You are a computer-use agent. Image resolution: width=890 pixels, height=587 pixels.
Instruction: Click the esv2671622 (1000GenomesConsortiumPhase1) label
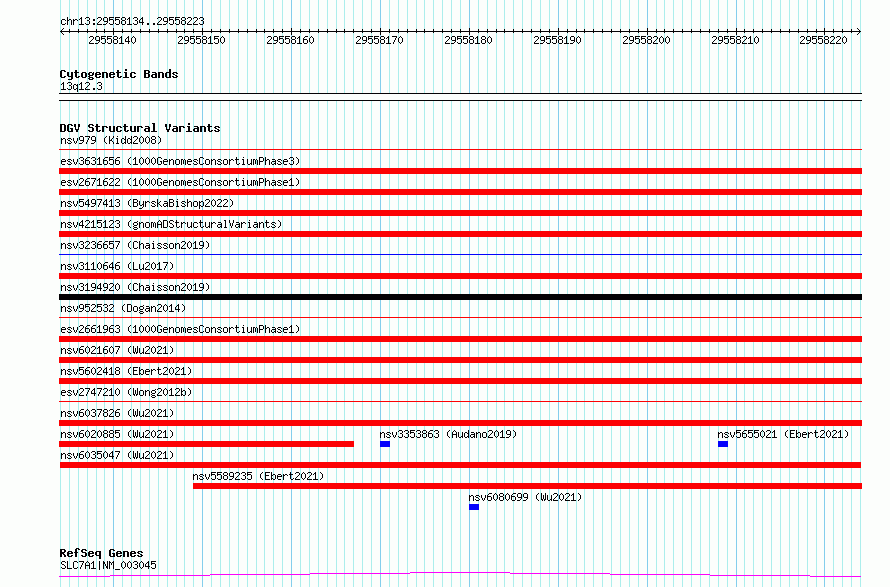tap(180, 182)
